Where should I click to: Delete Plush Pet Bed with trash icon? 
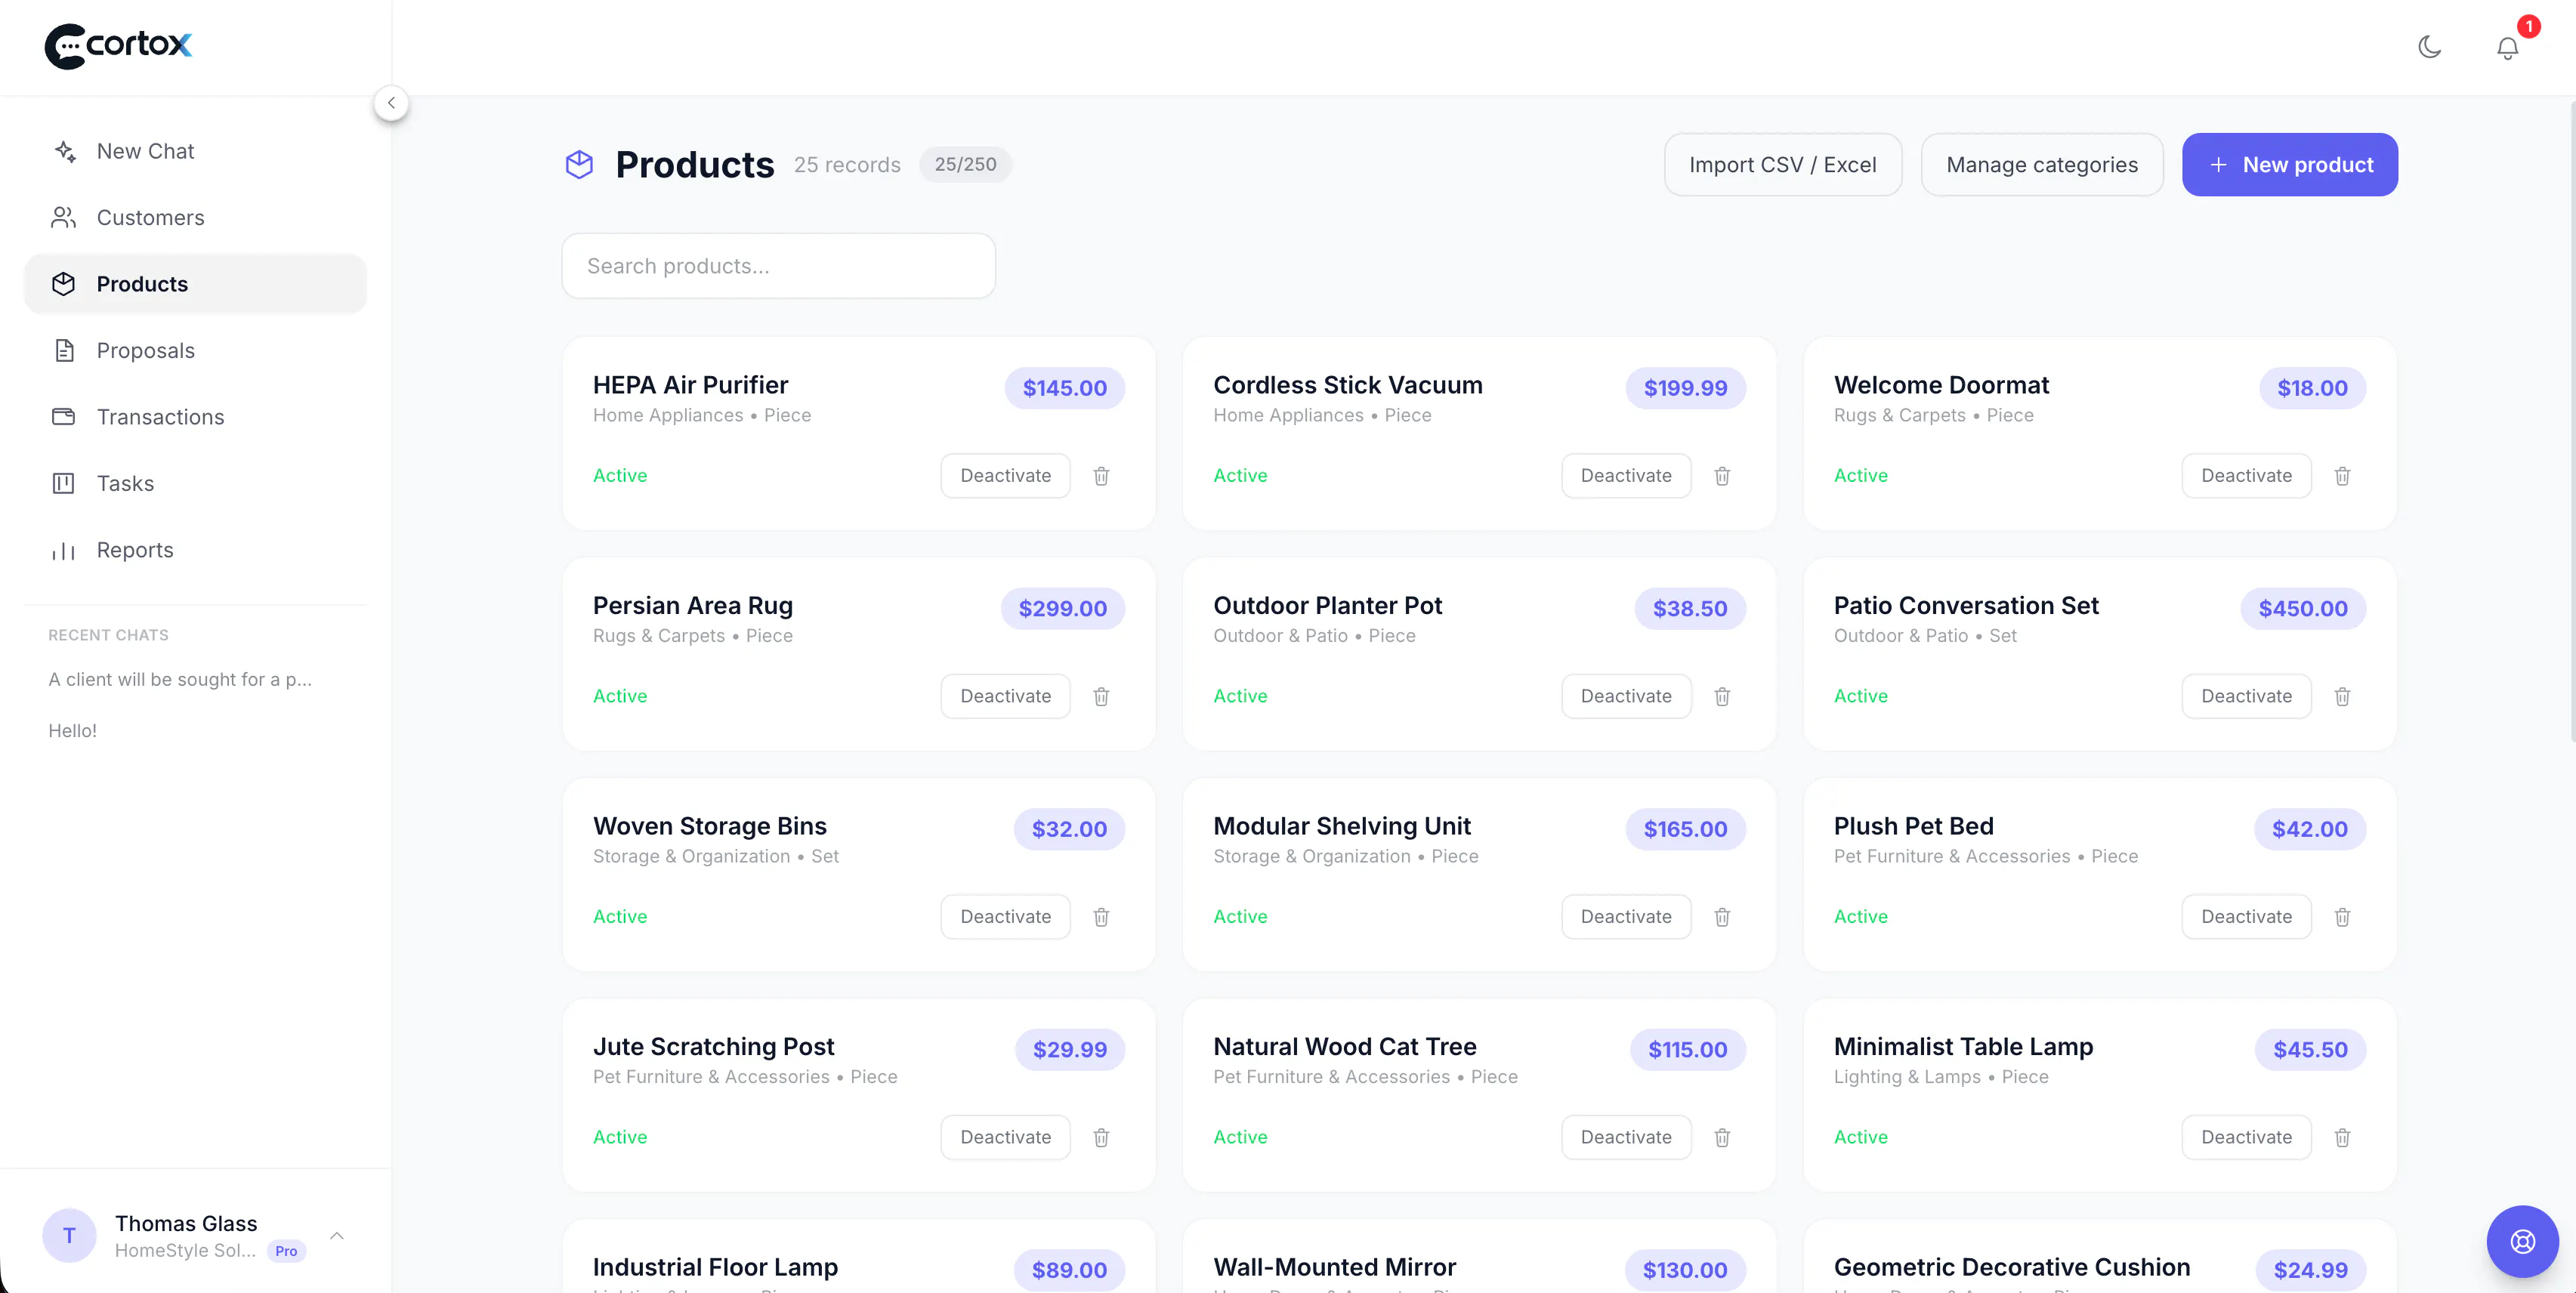tap(2342, 917)
